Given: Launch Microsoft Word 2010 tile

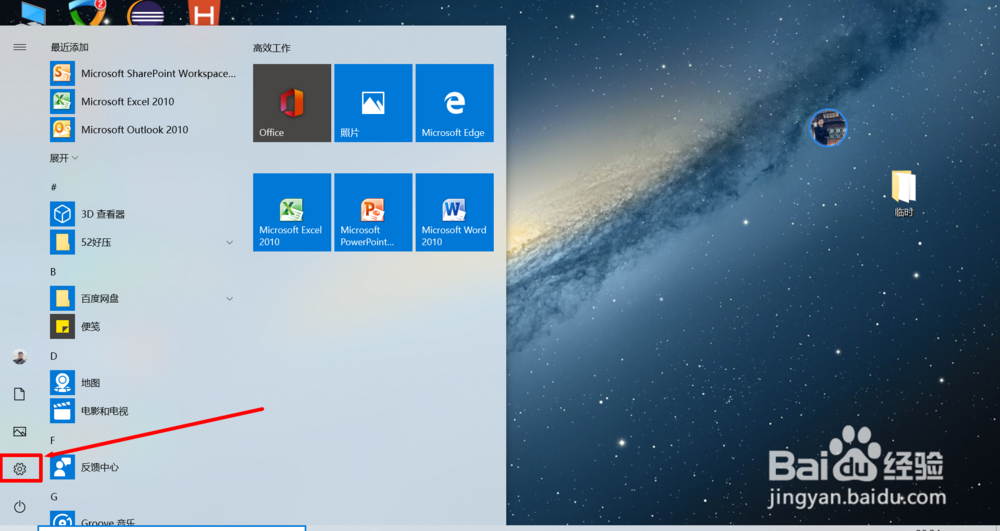Looking at the screenshot, I should pyautogui.click(x=454, y=212).
